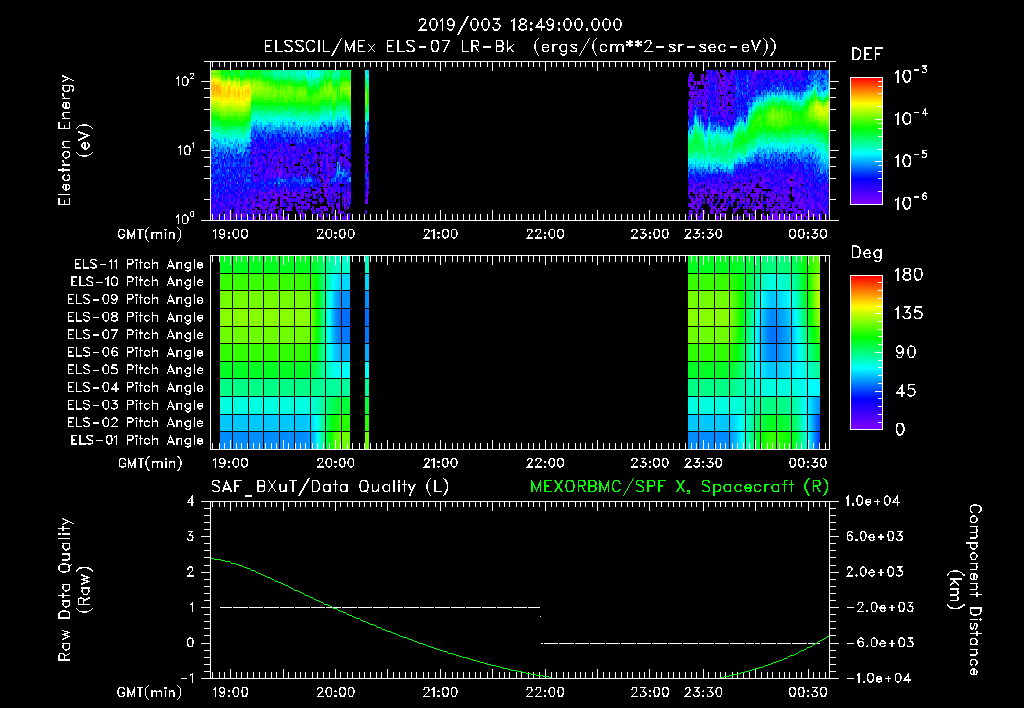The image size is (1024, 708).
Task: Click the 135 tick on the Deg color bar
Action: coord(908,313)
